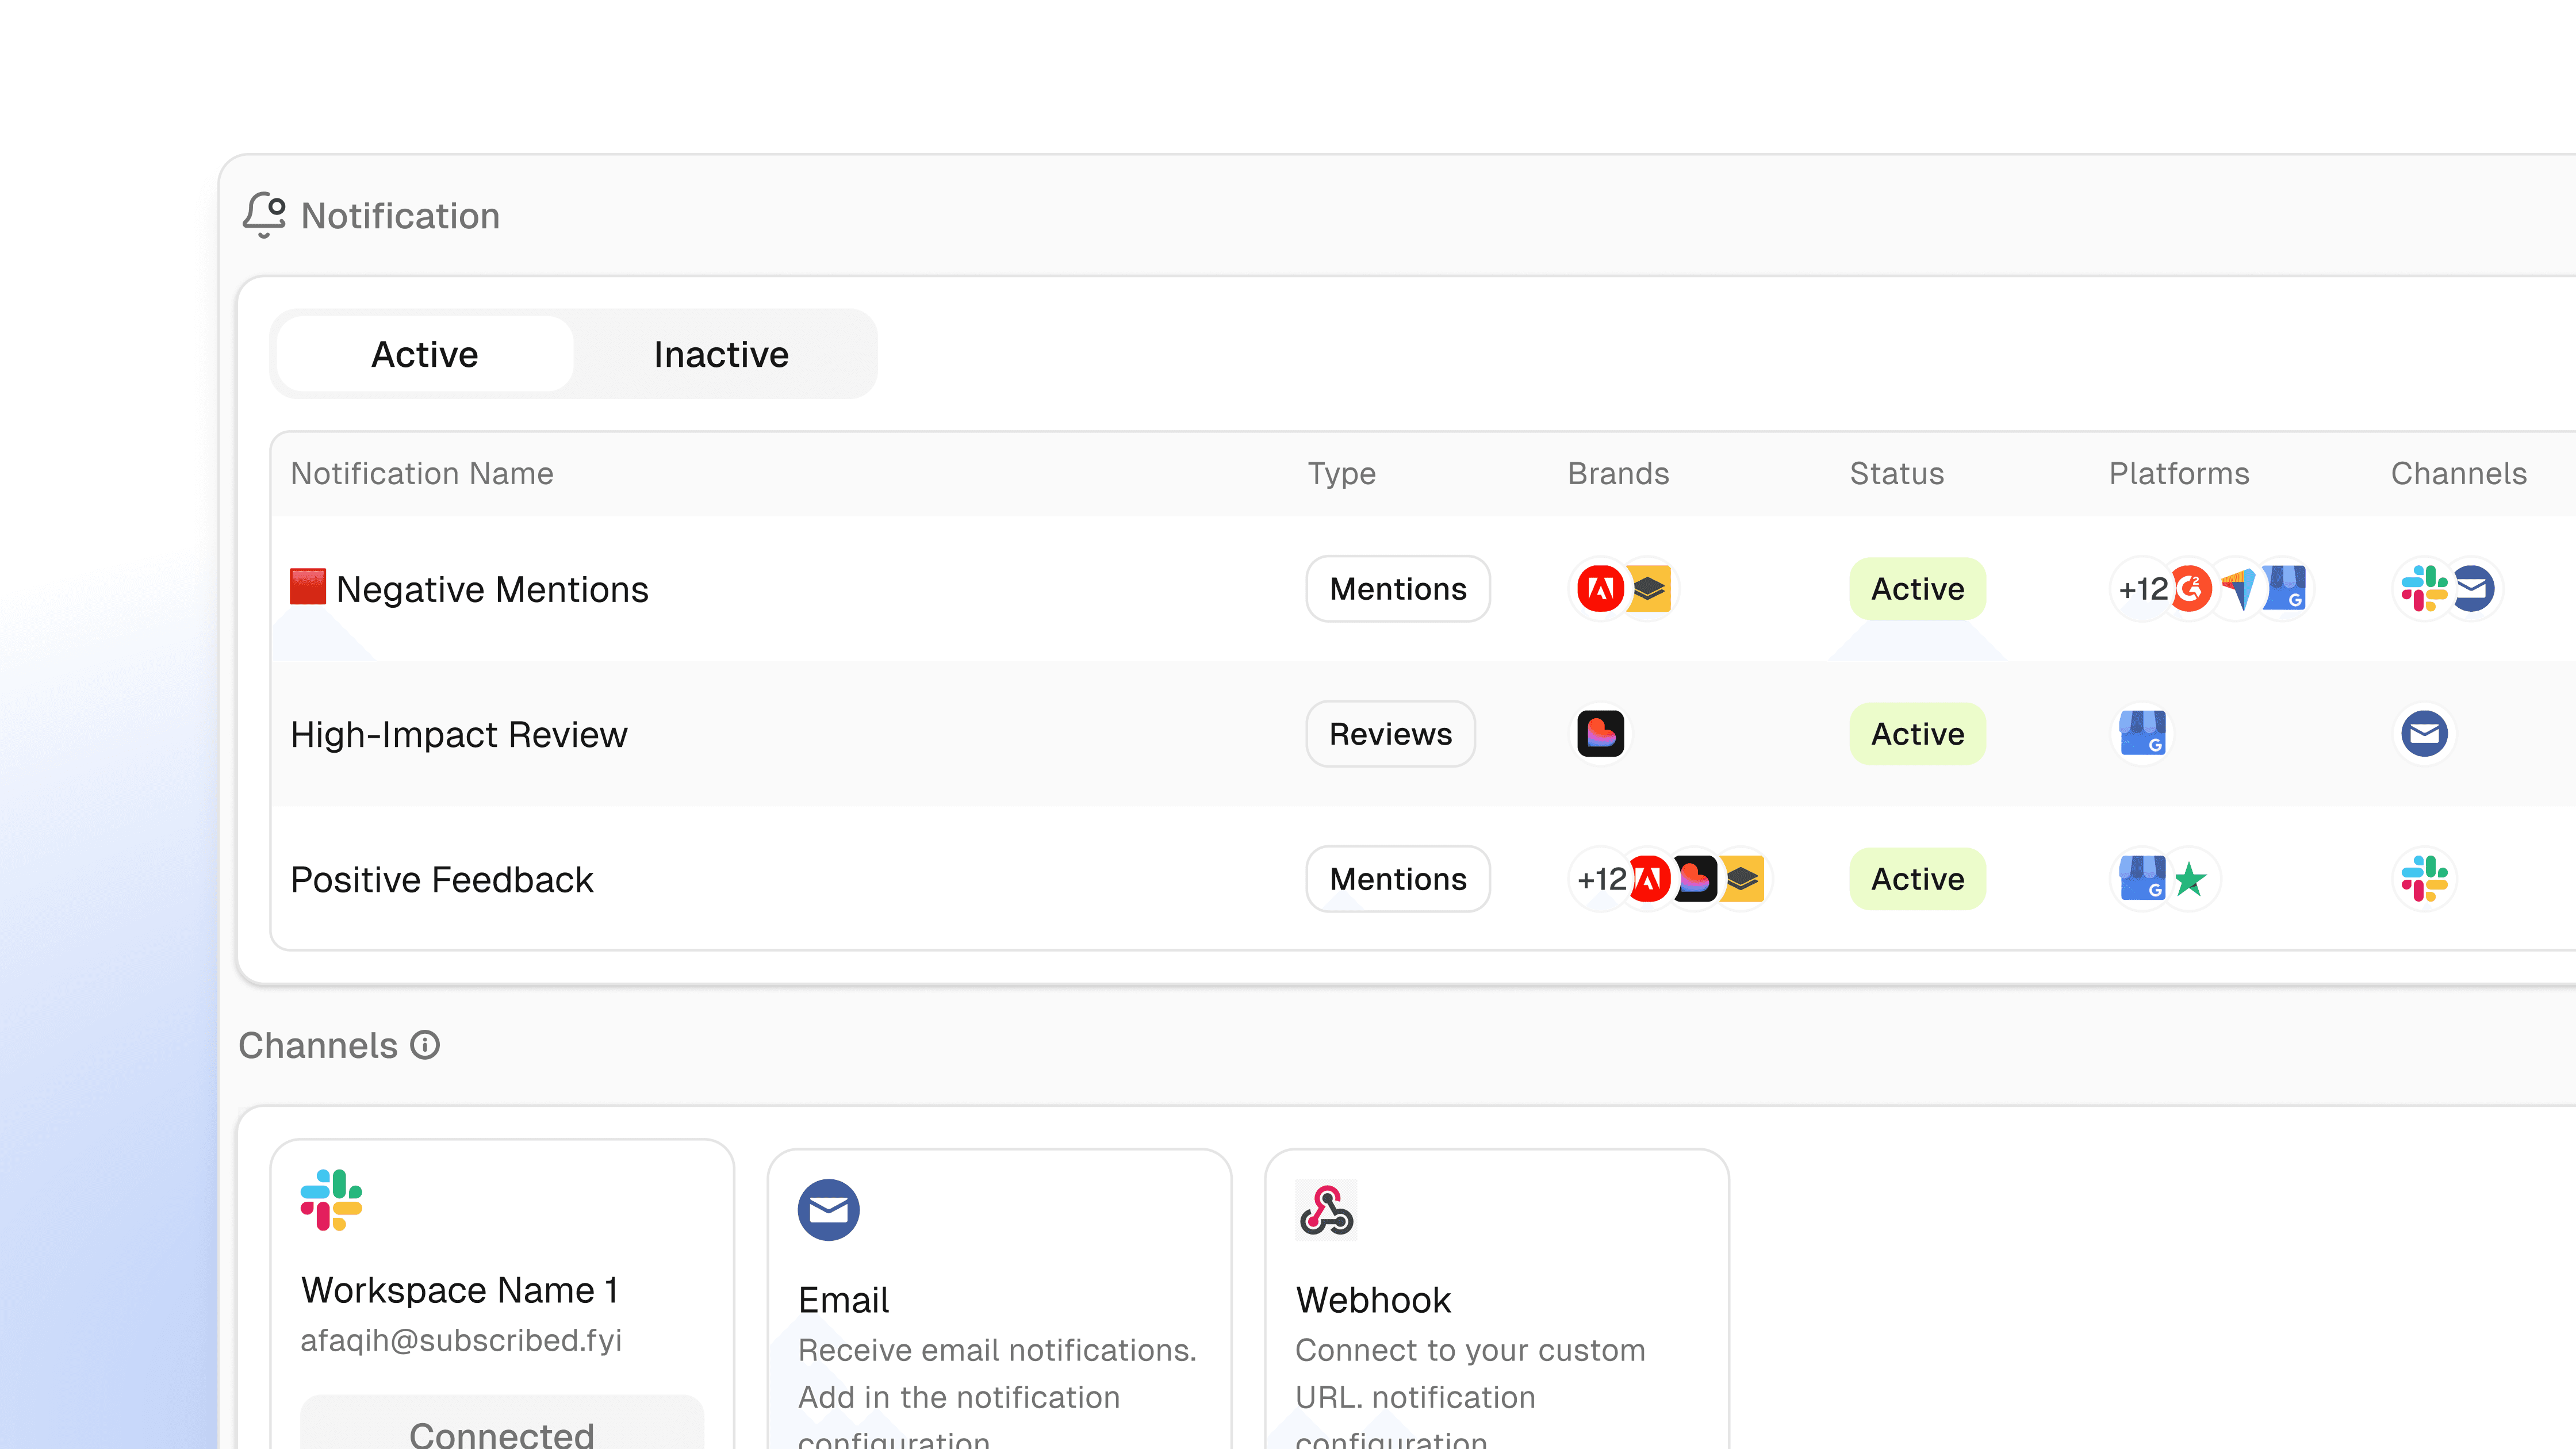
Task: Click Adobe brand icon in Negative Mentions row
Action: point(1600,589)
